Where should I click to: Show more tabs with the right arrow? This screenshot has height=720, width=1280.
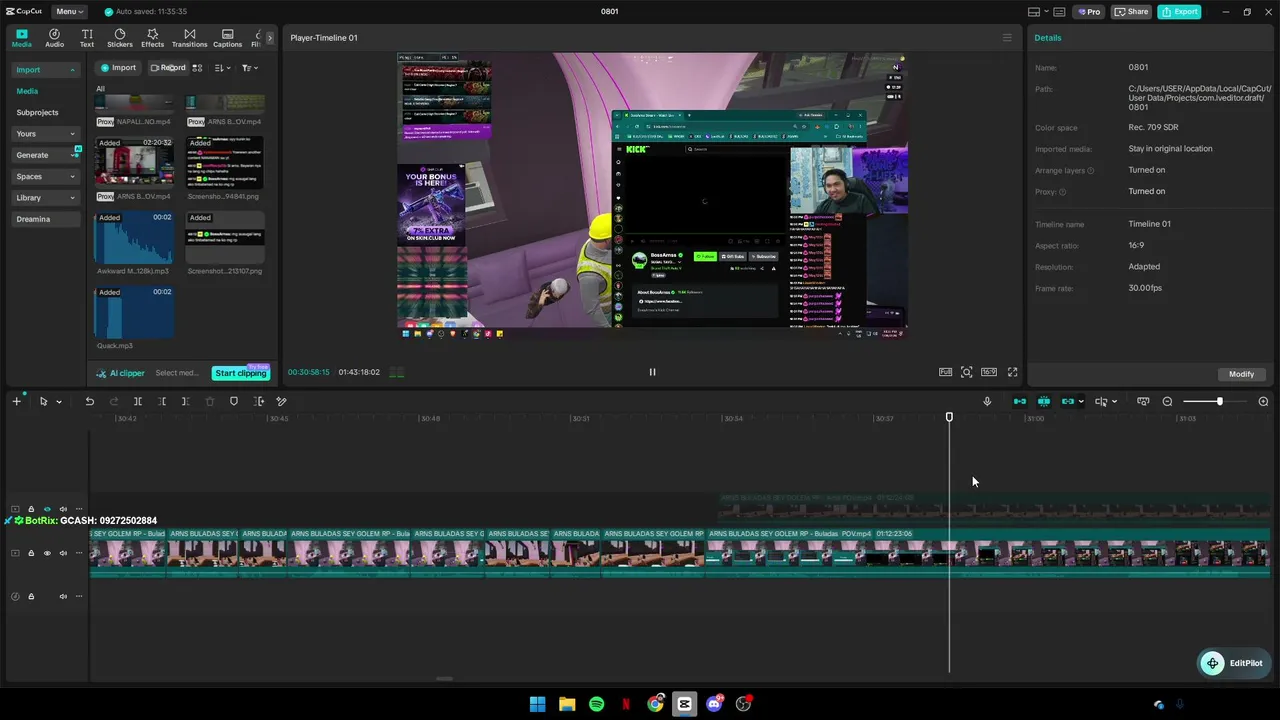click(269, 38)
